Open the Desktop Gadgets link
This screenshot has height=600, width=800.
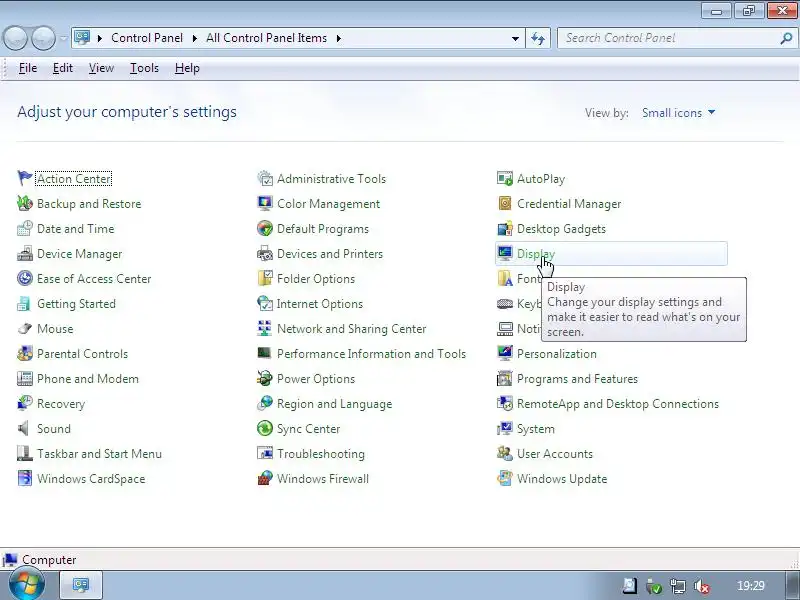pos(561,229)
